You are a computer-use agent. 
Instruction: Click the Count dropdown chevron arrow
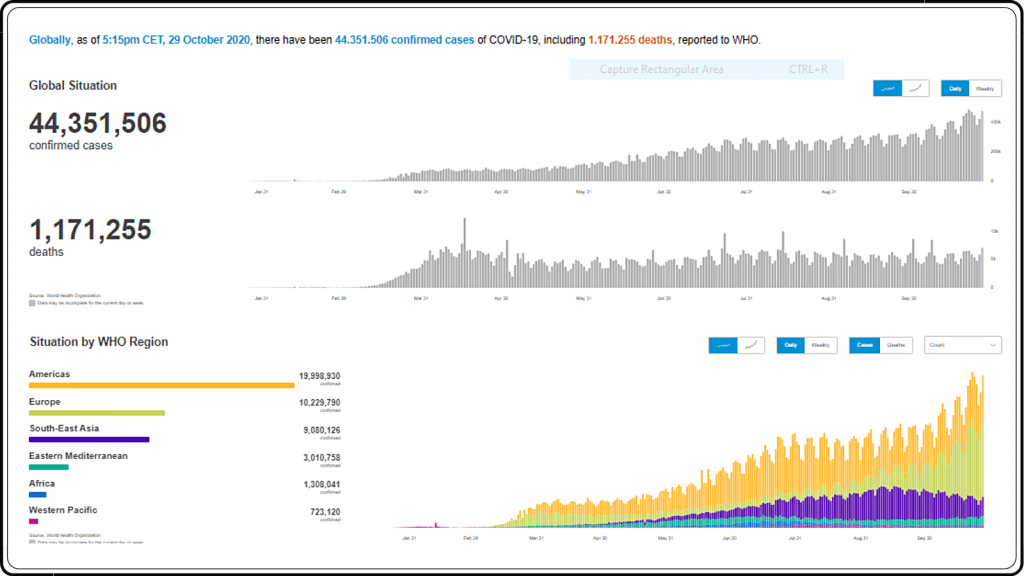coord(993,345)
